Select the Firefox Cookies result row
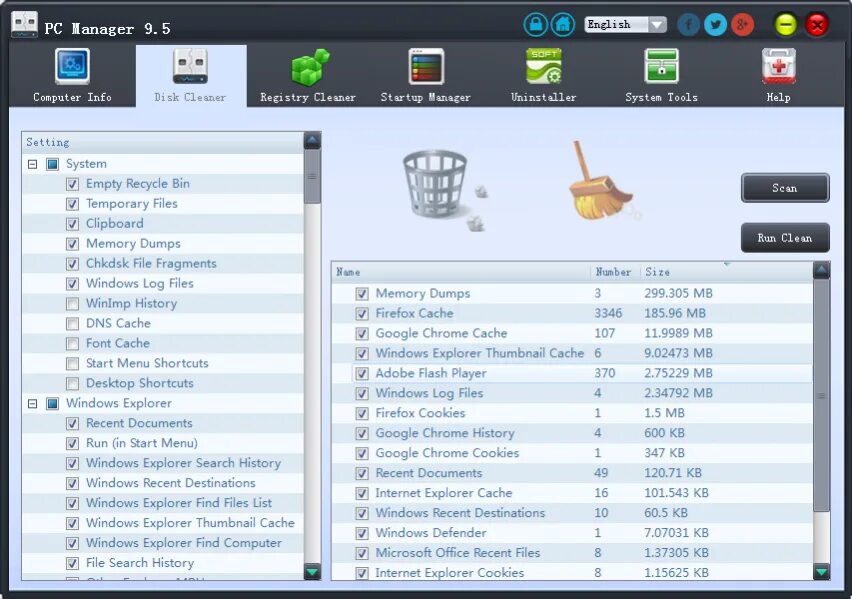This screenshot has width=852, height=599. point(572,413)
